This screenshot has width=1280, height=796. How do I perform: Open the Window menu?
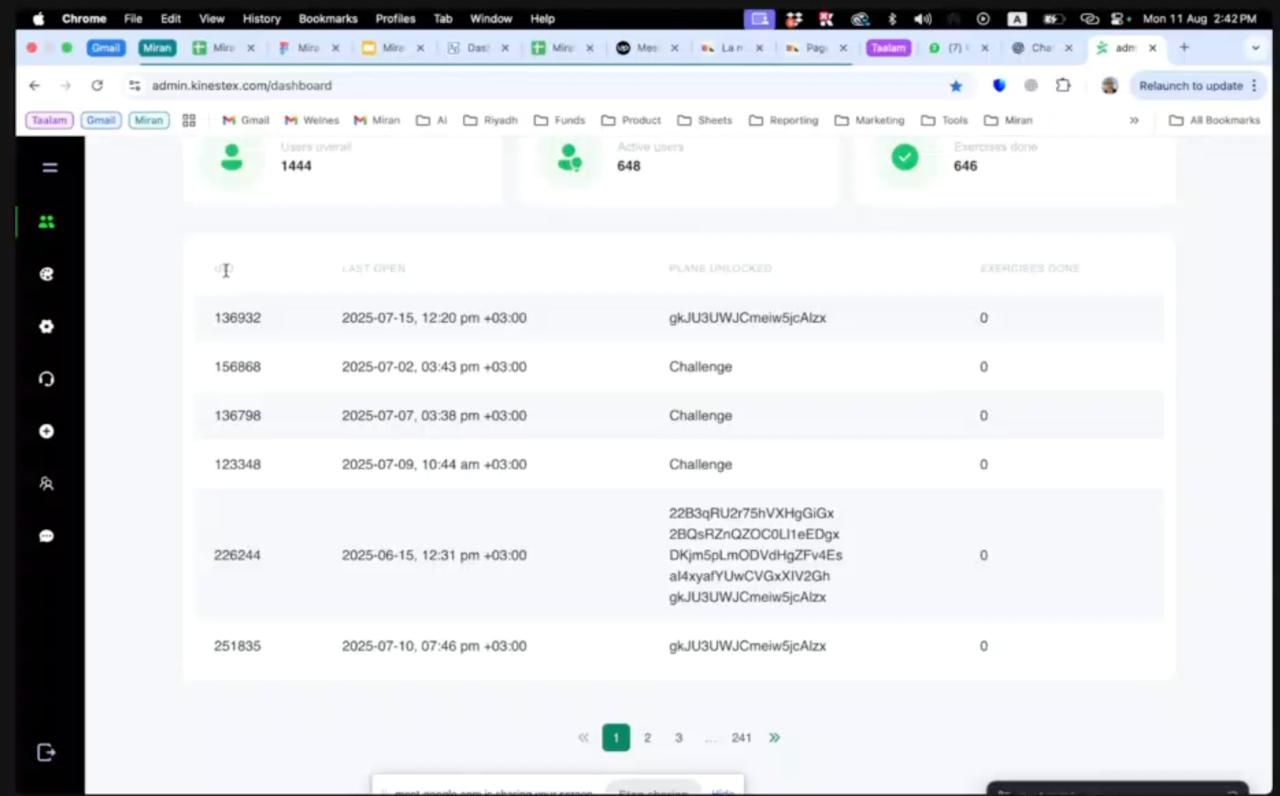(x=491, y=19)
